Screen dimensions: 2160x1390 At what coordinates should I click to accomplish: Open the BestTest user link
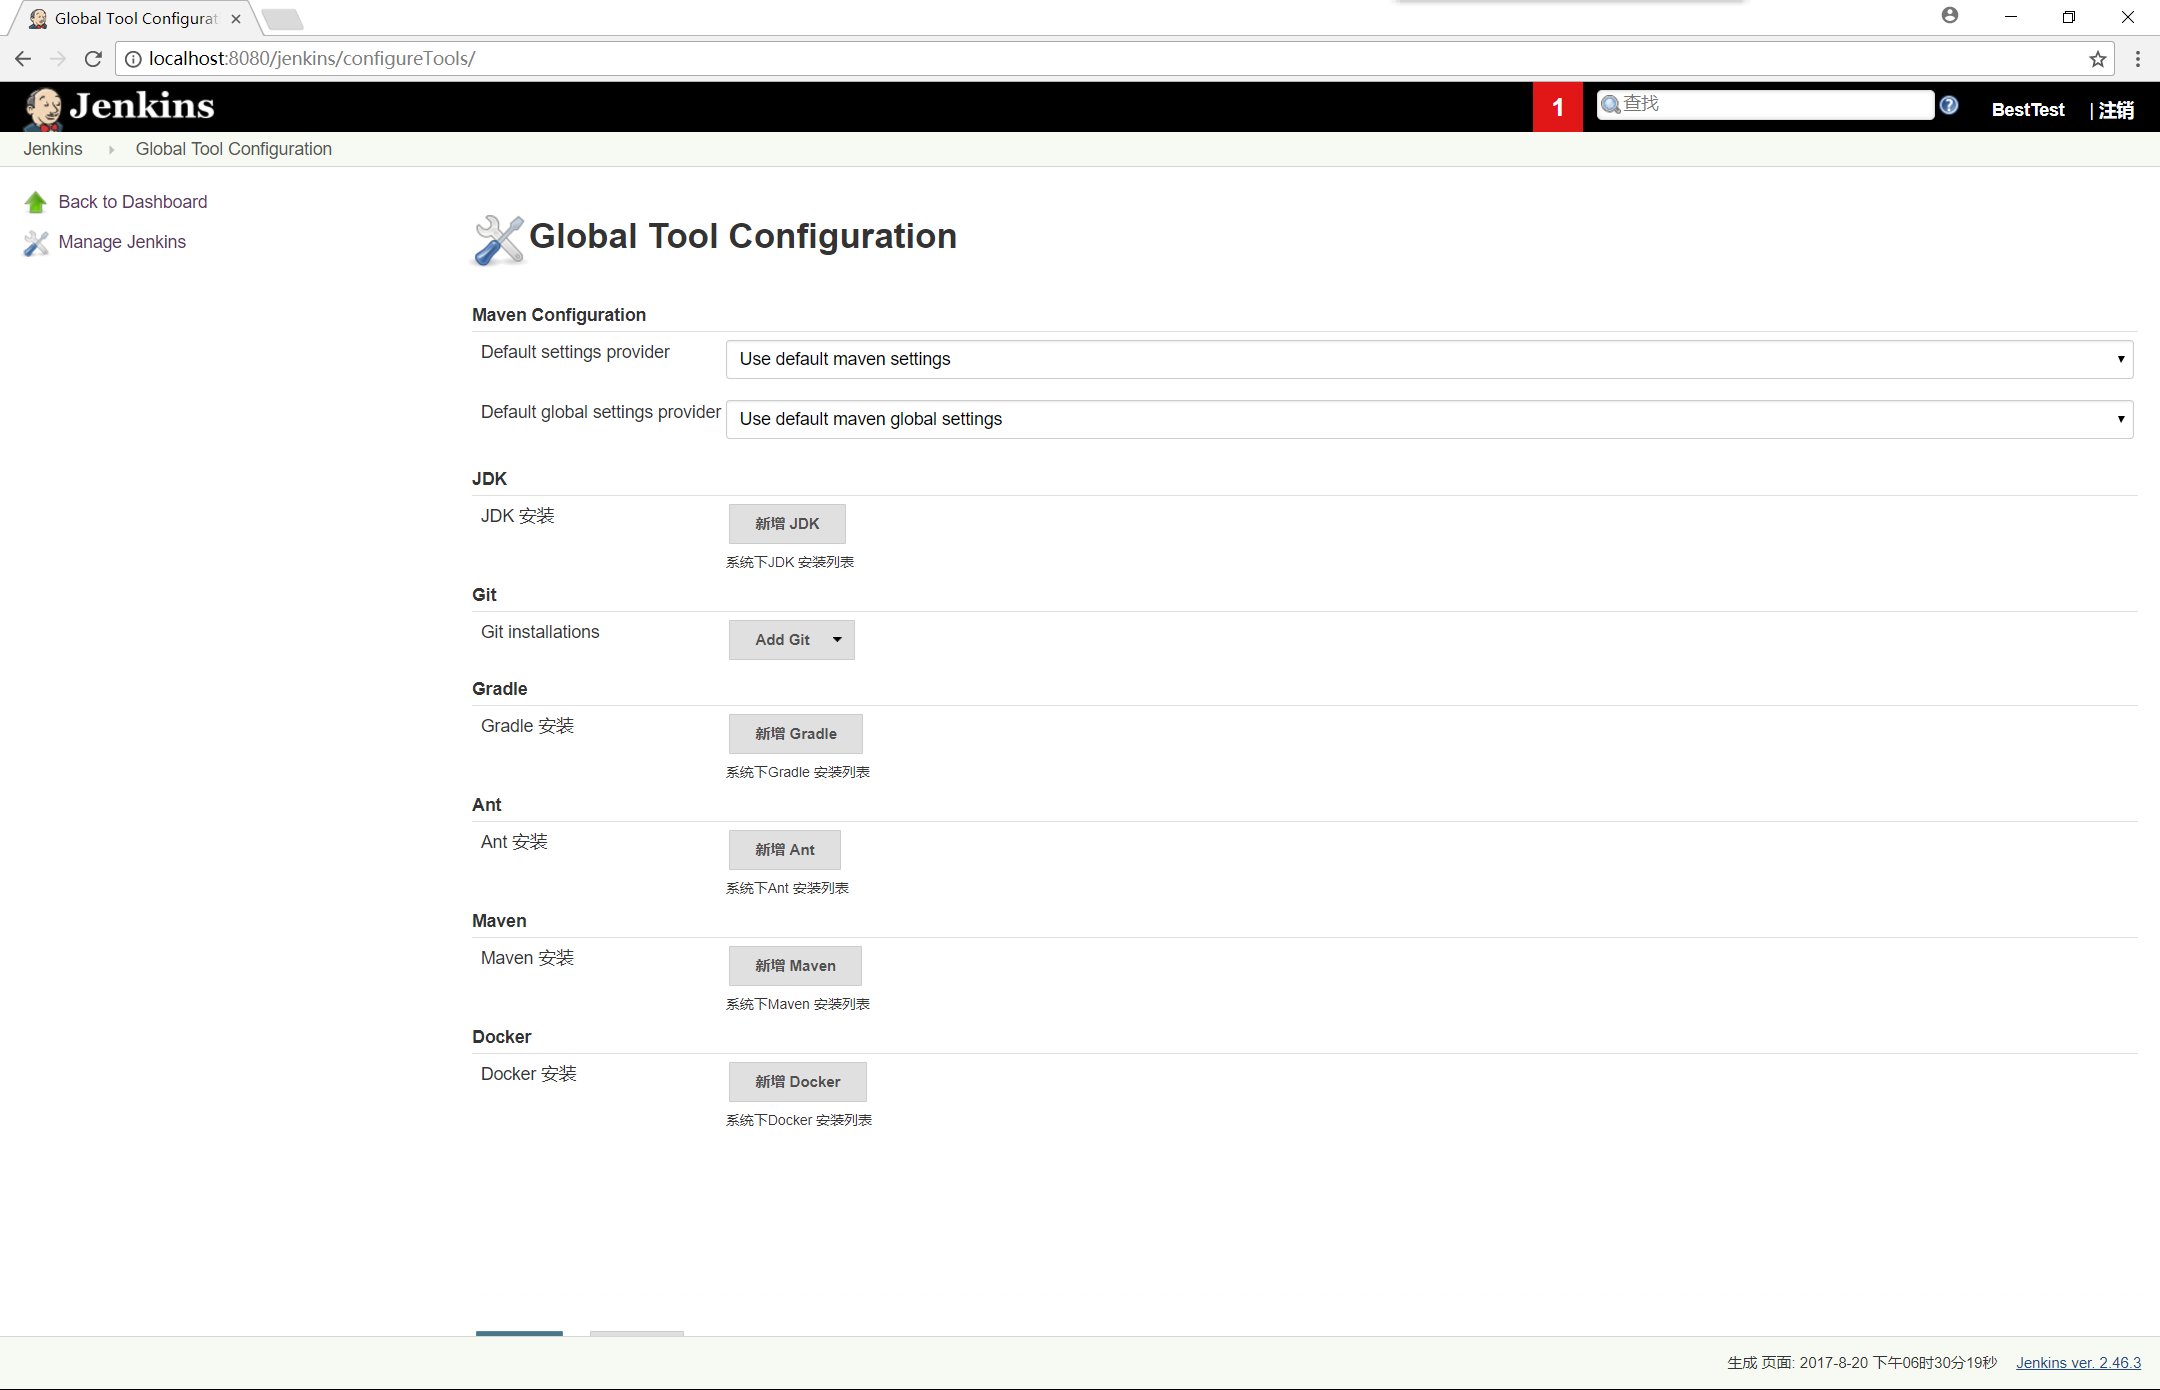click(2027, 110)
